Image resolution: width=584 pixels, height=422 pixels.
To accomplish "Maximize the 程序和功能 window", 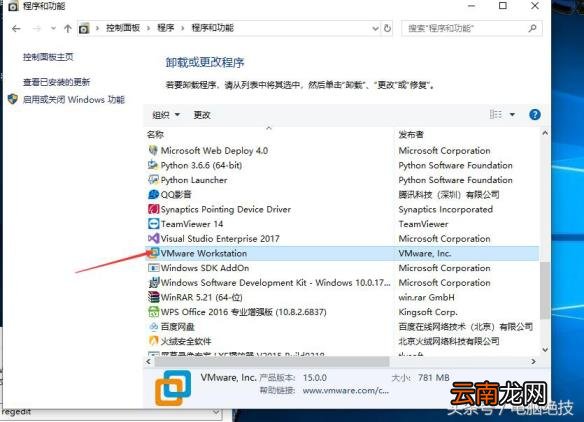I will tap(503, 6).
